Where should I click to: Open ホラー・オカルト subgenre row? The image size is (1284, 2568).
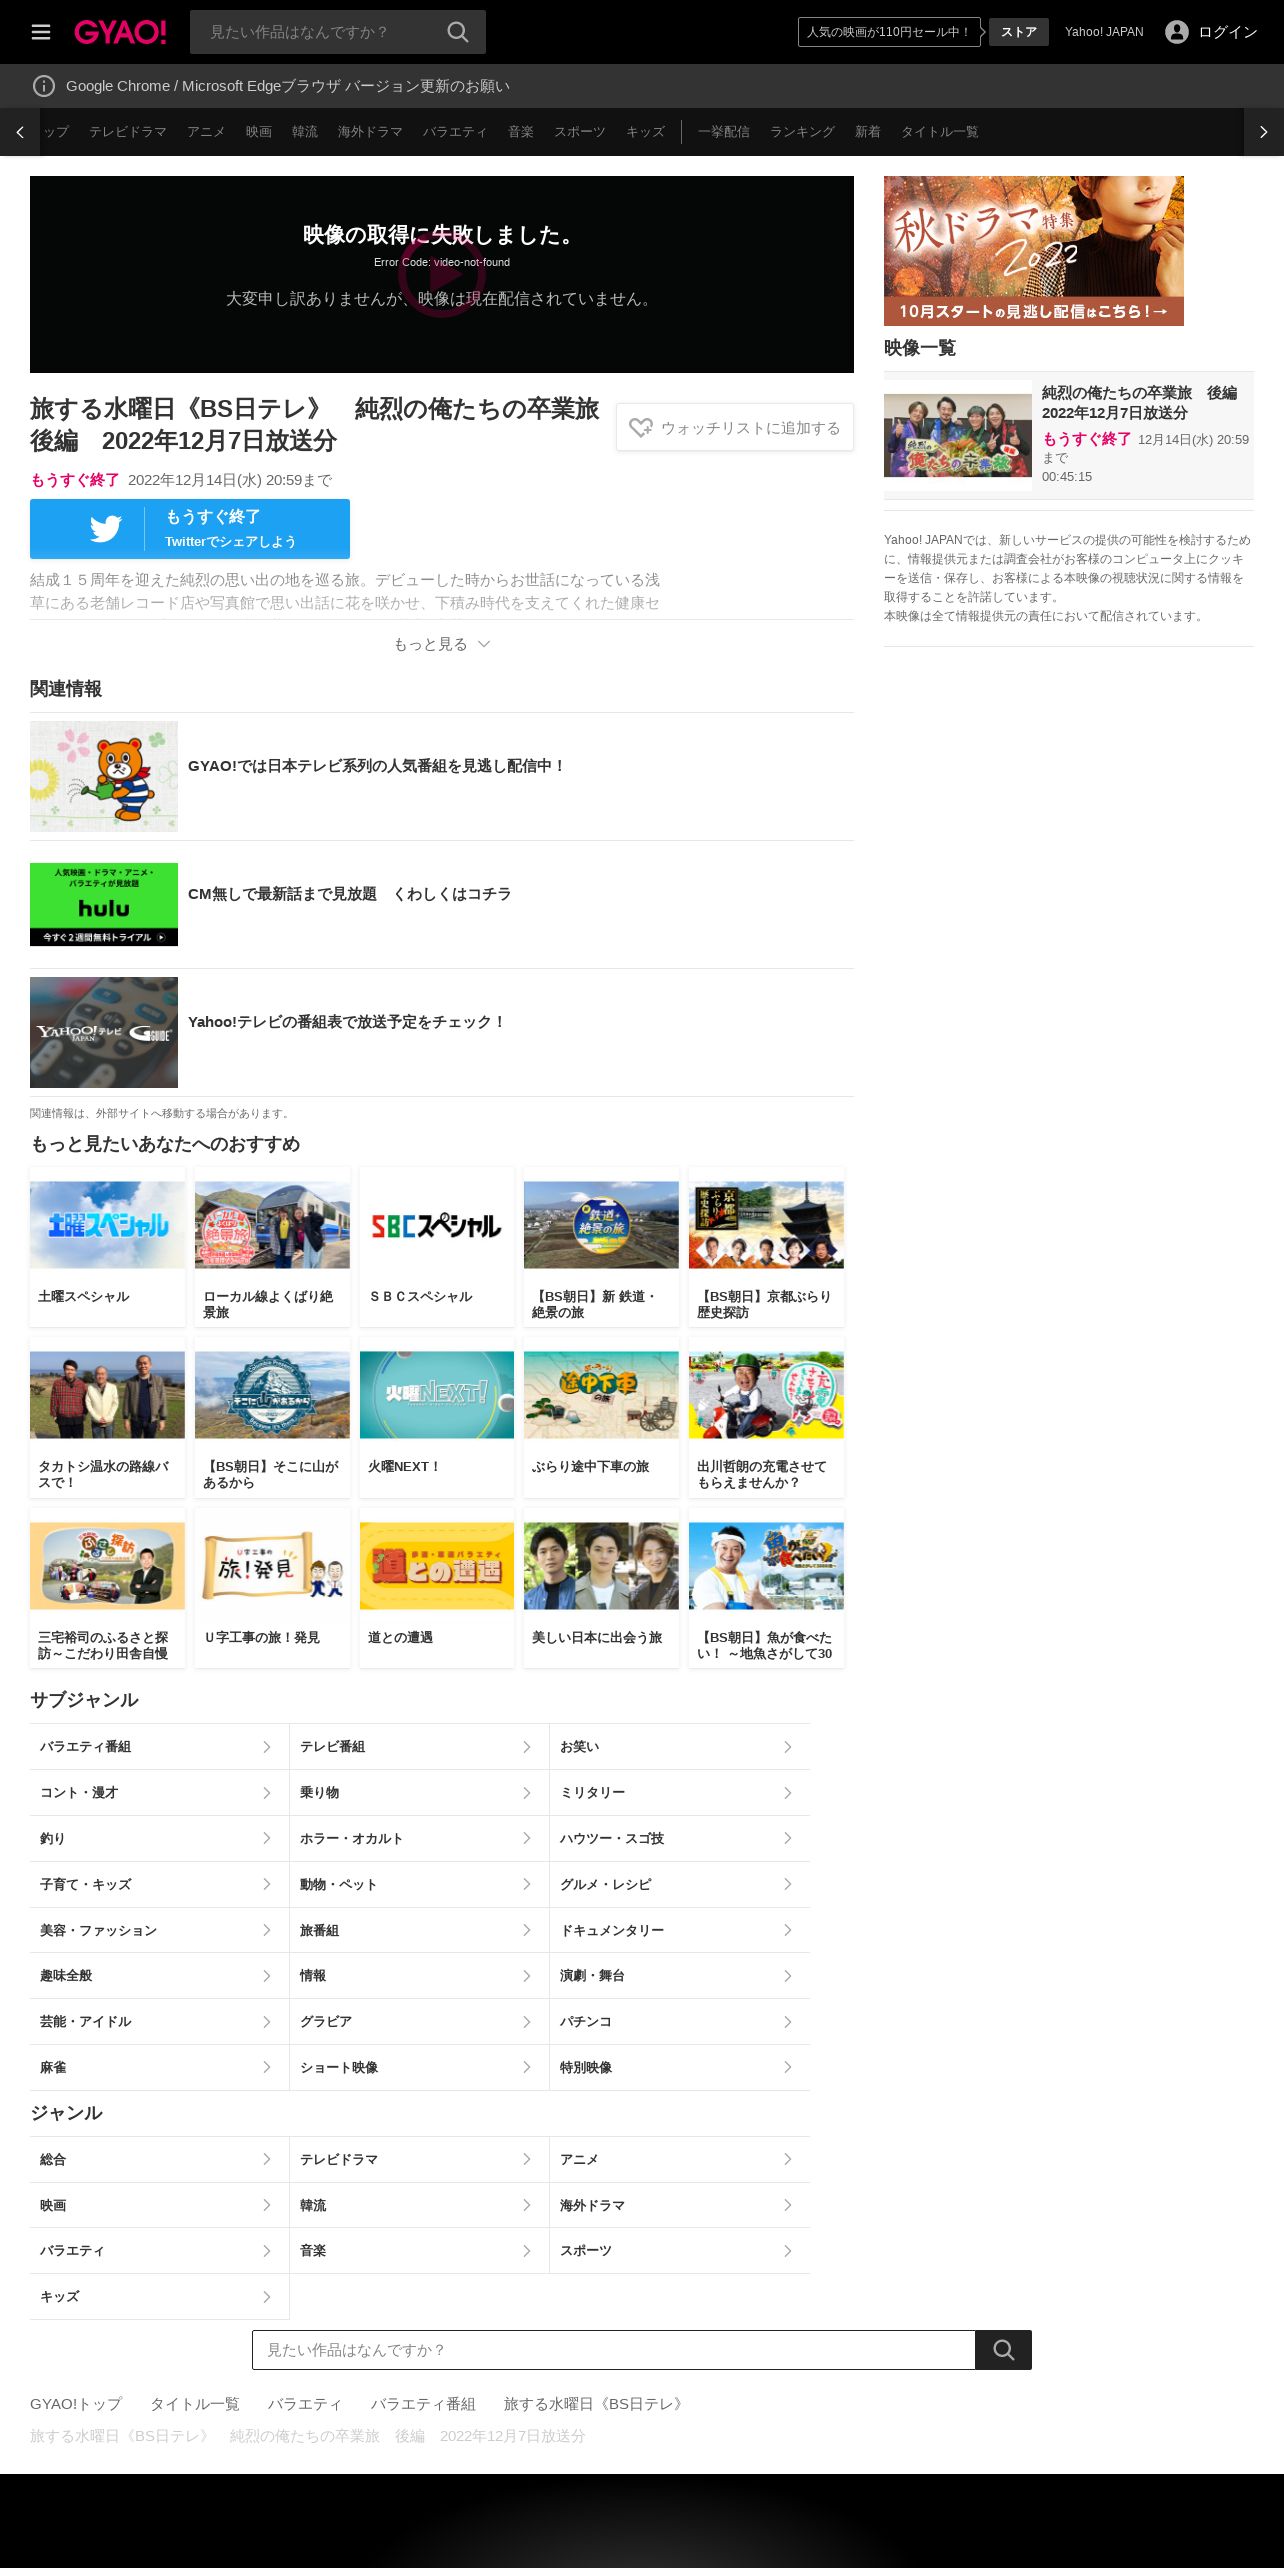(x=419, y=1839)
